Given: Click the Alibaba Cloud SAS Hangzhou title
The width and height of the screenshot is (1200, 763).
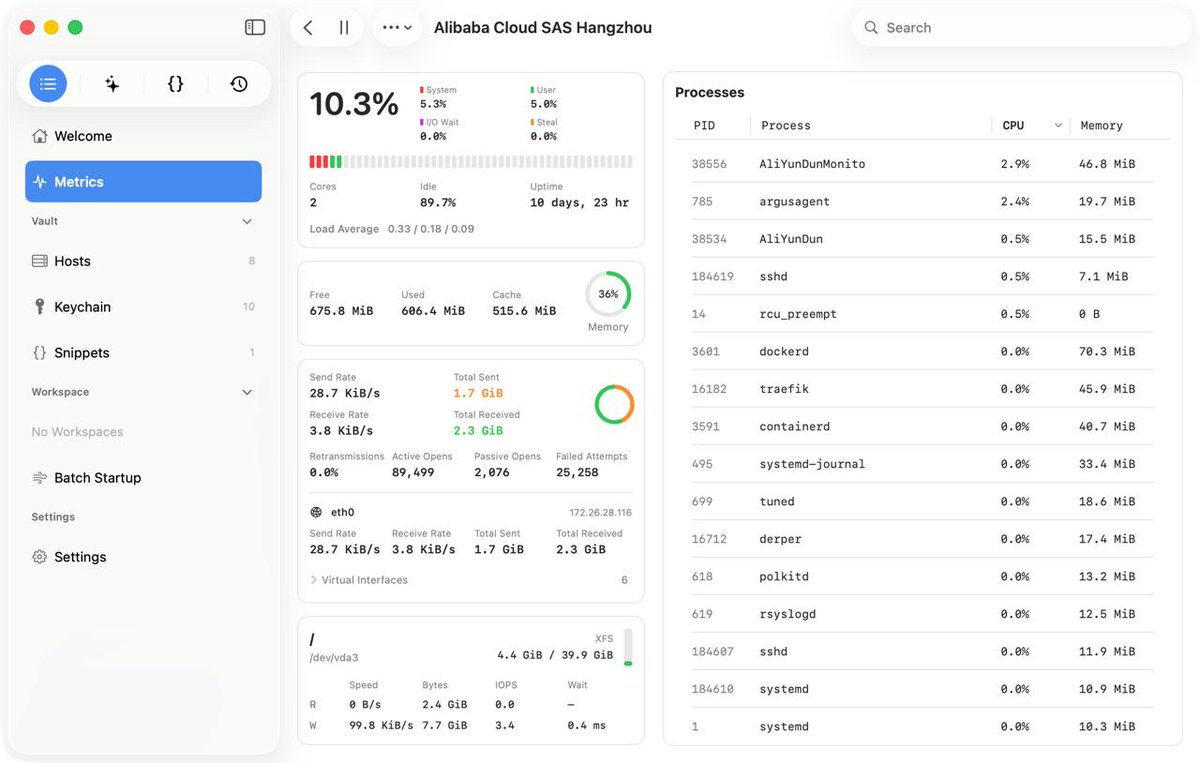Looking at the screenshot, I should 543,28.
